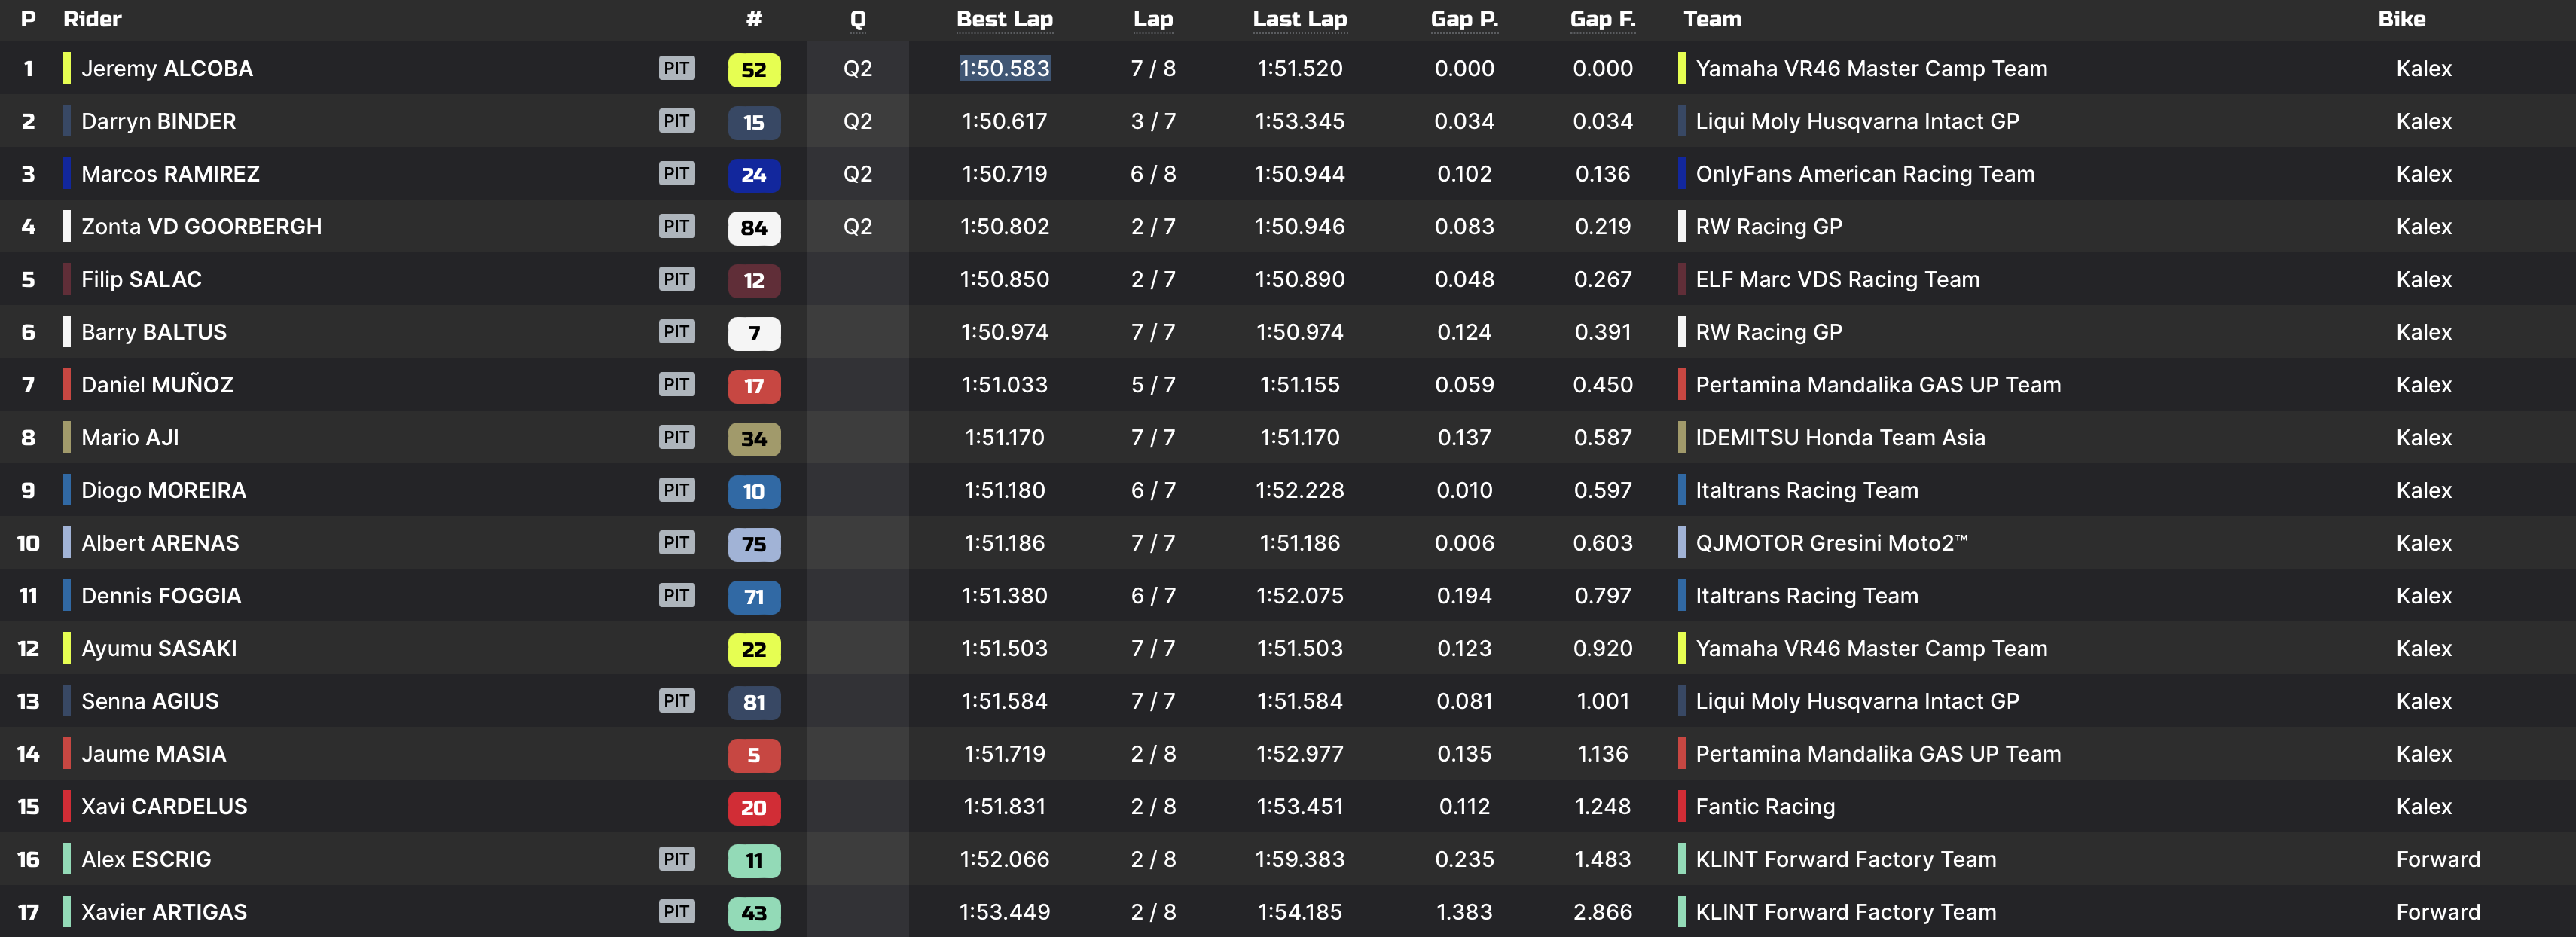Click the number 81 badge for Senna Agius
Viewport: 2576px width, 937px height.
pyautogui.click(x=754, y=702)
